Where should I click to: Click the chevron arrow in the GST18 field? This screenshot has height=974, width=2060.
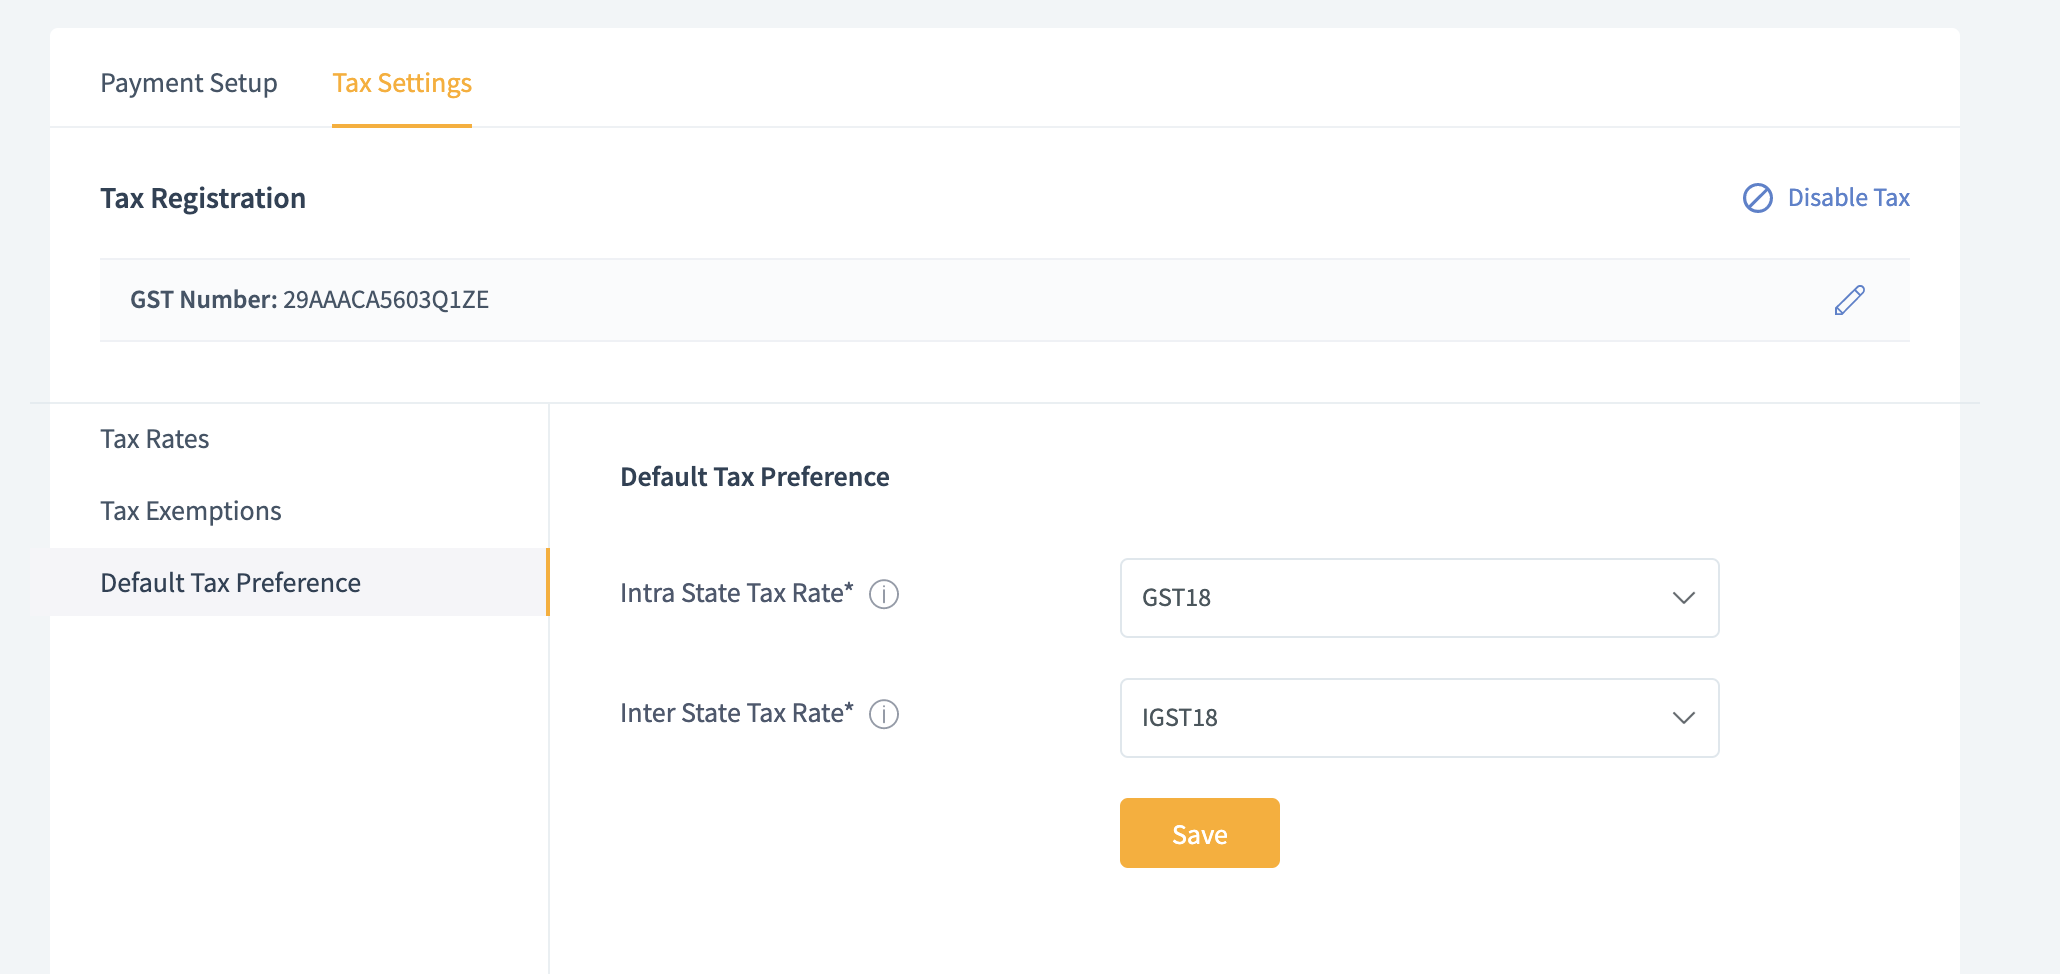[x=1683, y=598]
